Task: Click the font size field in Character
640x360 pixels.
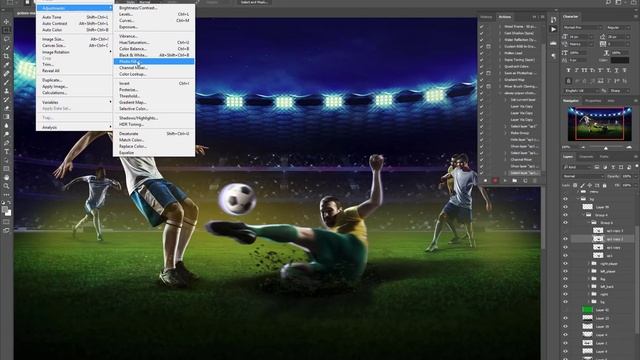Action: pyautogui.click(x=581, y=37)
